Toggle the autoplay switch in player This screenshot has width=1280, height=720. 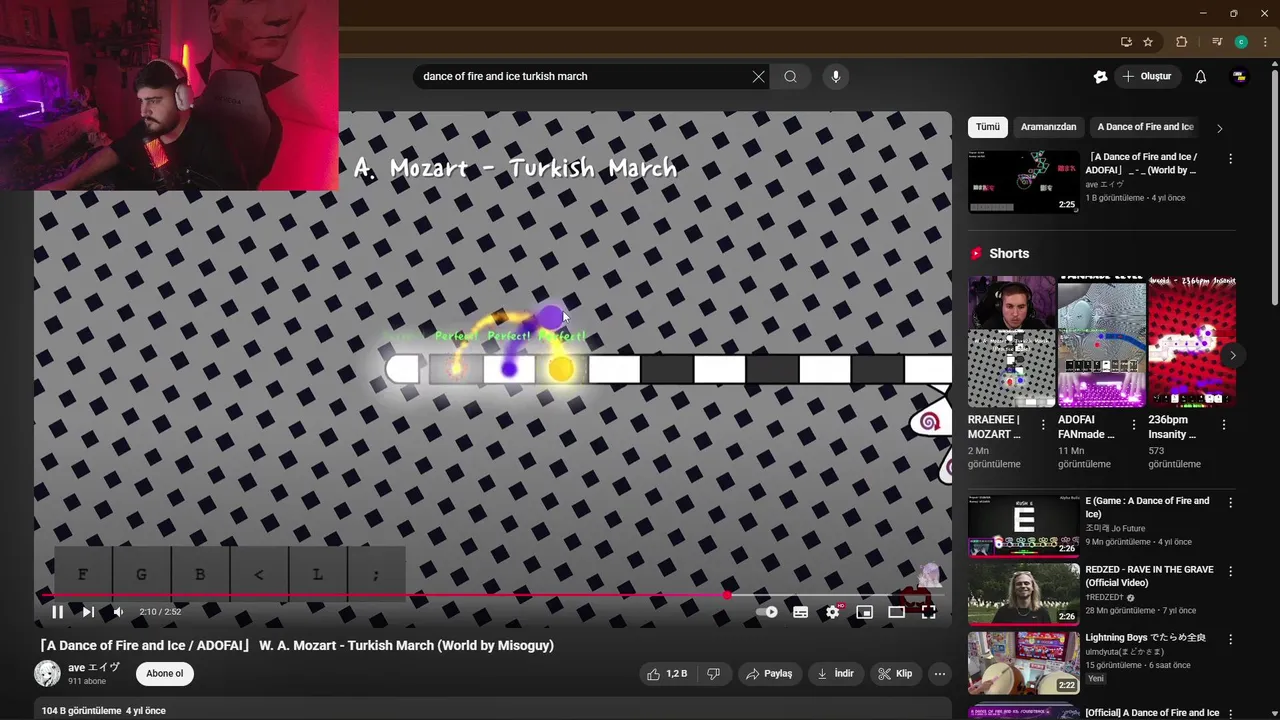767,612
